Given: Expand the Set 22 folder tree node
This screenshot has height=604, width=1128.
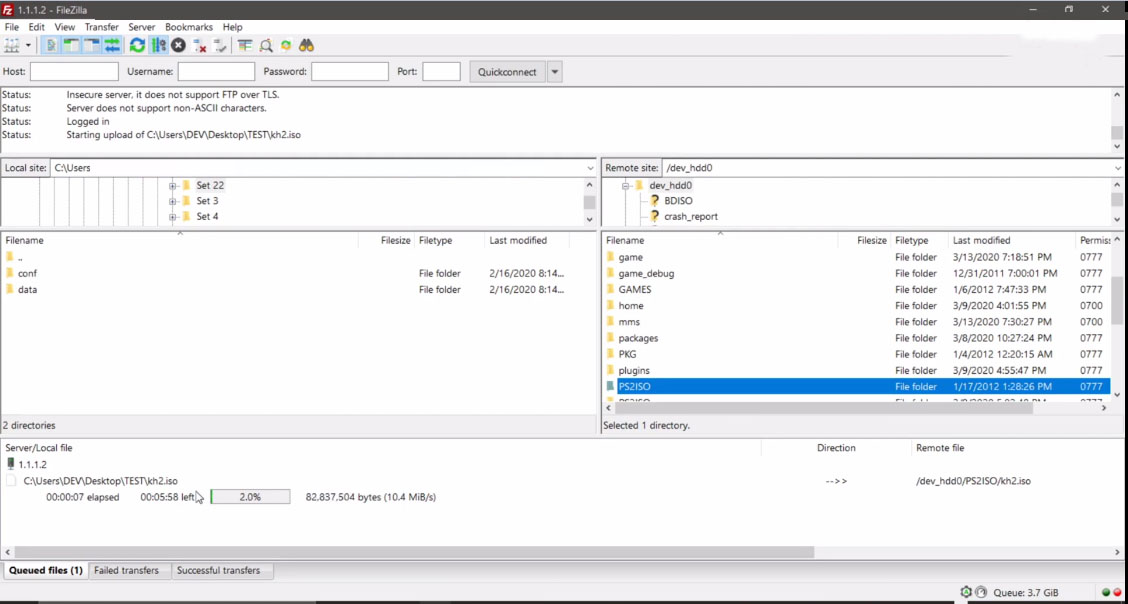Looking at the screenshot, I should click(x=172, y=186).
